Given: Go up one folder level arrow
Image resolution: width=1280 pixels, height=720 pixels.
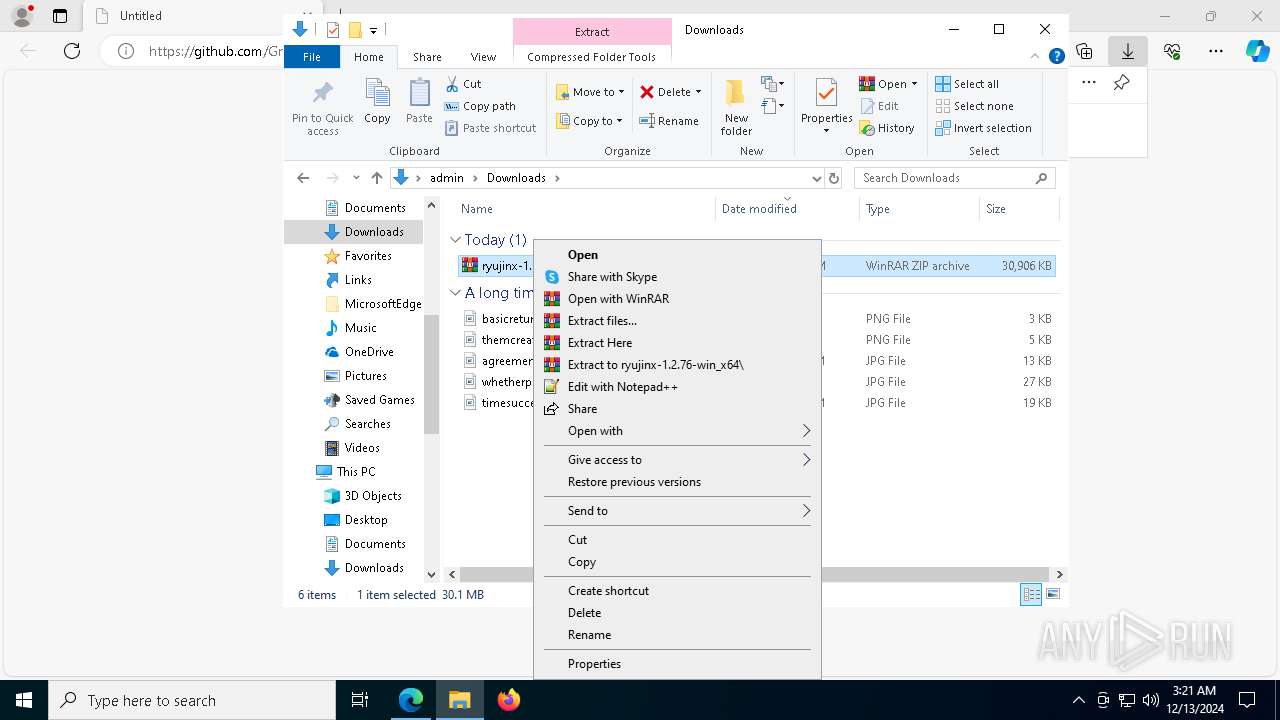Looking at the screenshot, I should click(376, 178).
